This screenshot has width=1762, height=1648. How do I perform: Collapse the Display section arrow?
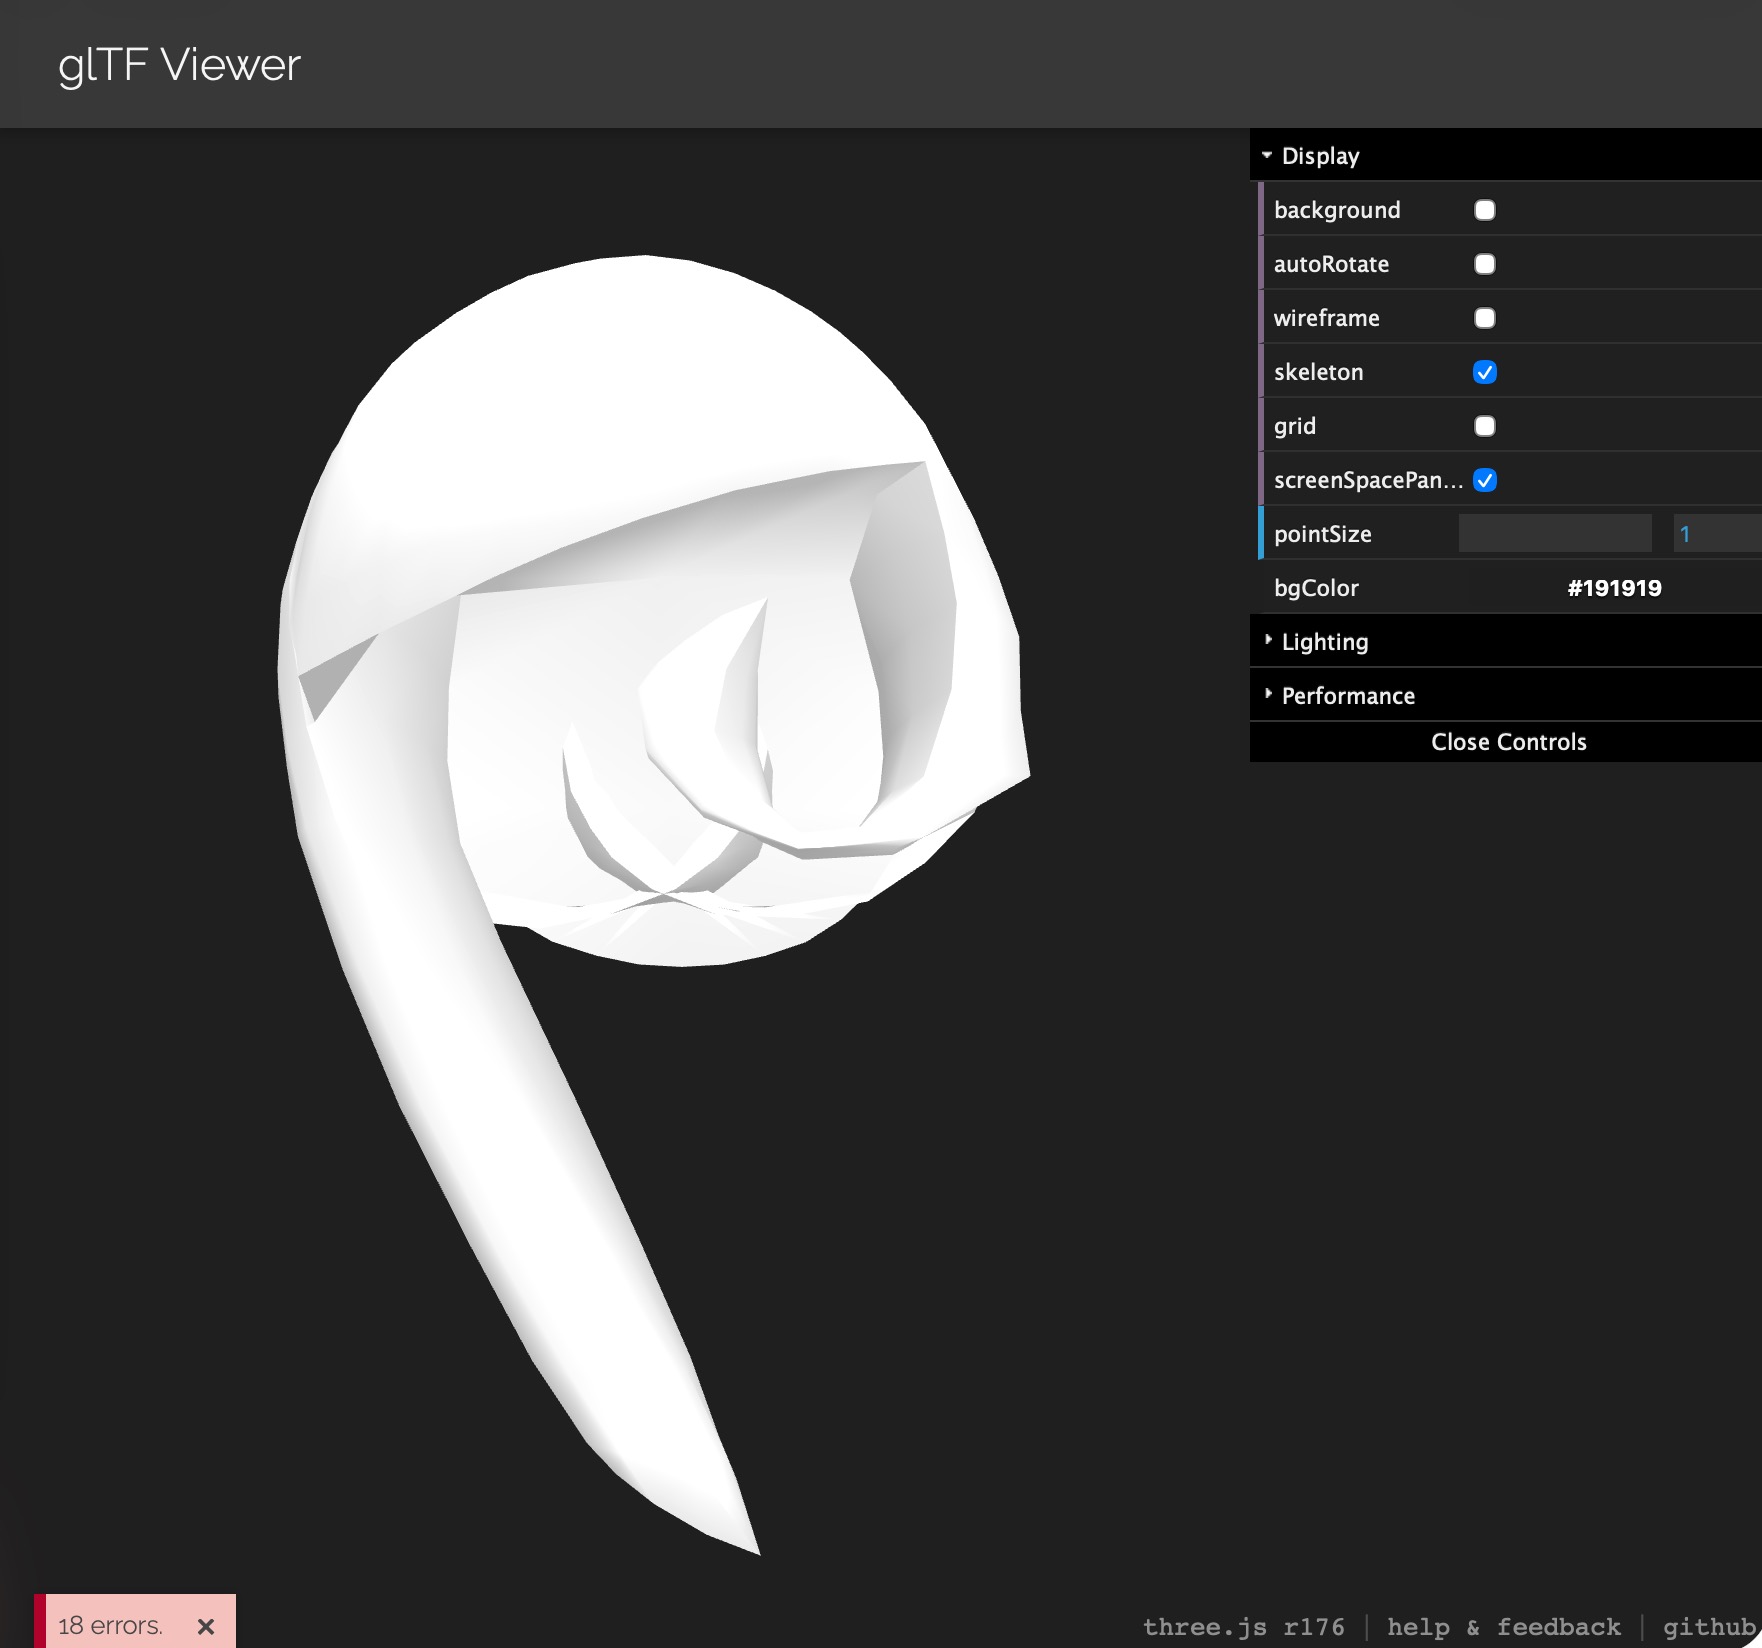[1267, 156]
